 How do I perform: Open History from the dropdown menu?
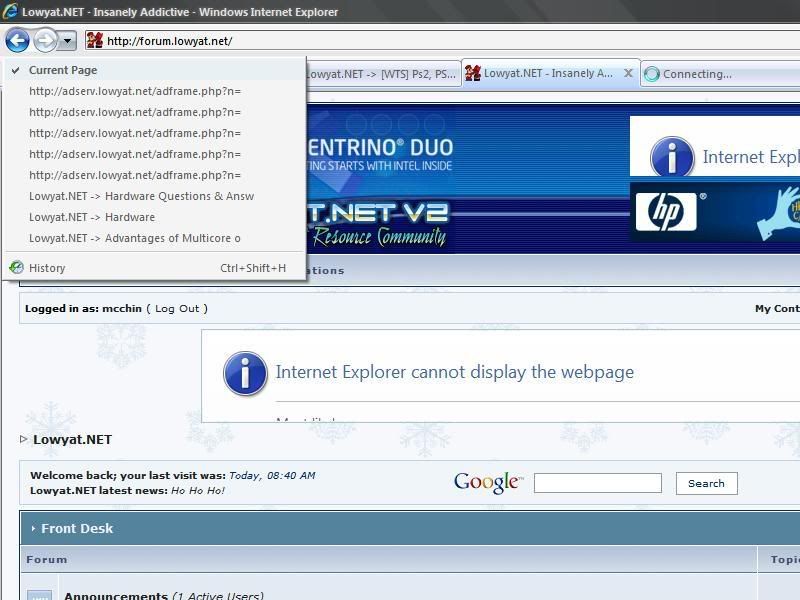click(x=47, y=268)
